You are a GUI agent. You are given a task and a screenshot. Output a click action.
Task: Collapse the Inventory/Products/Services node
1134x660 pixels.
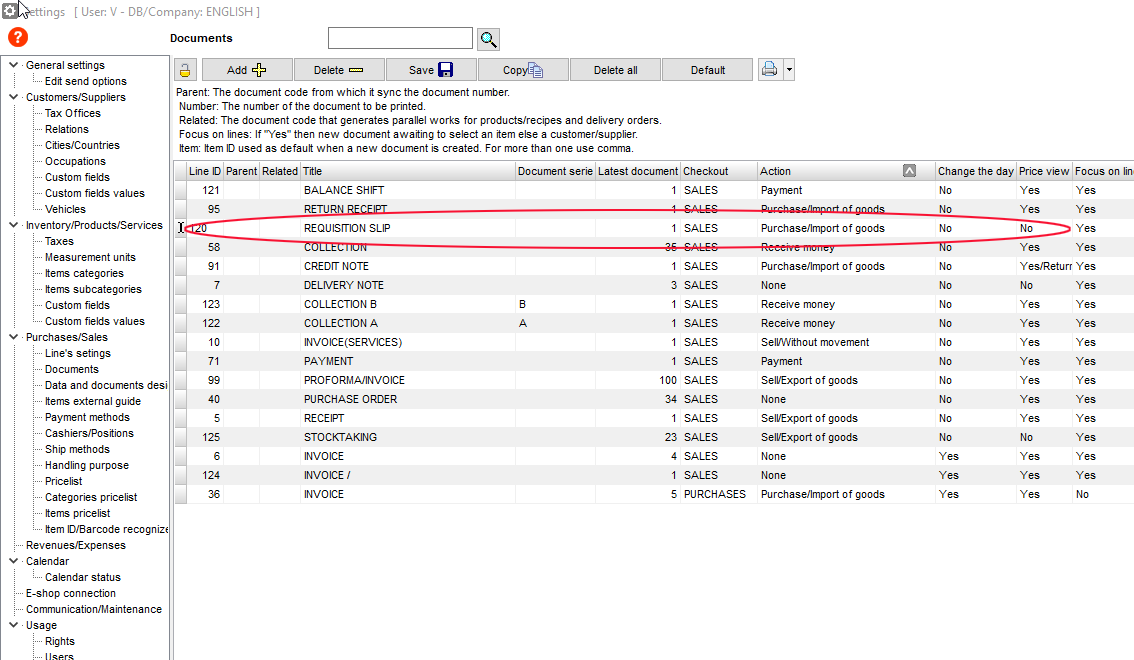pyautogui.click(x=13, y=225)
